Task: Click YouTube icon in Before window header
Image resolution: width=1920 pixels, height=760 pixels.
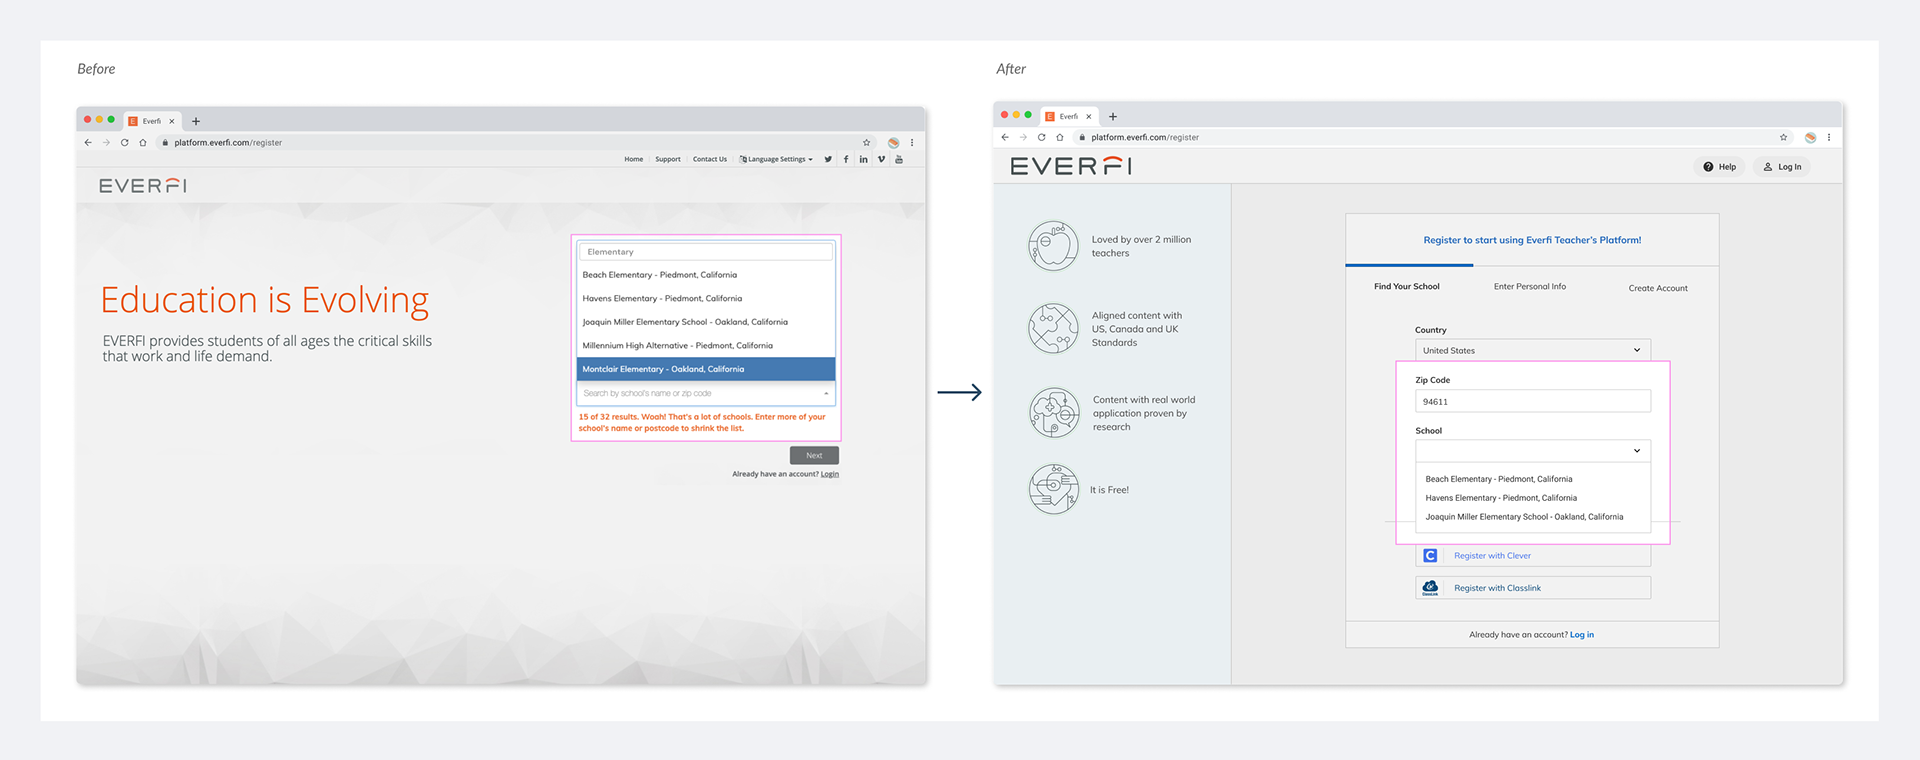Action: tap(899, 159)
